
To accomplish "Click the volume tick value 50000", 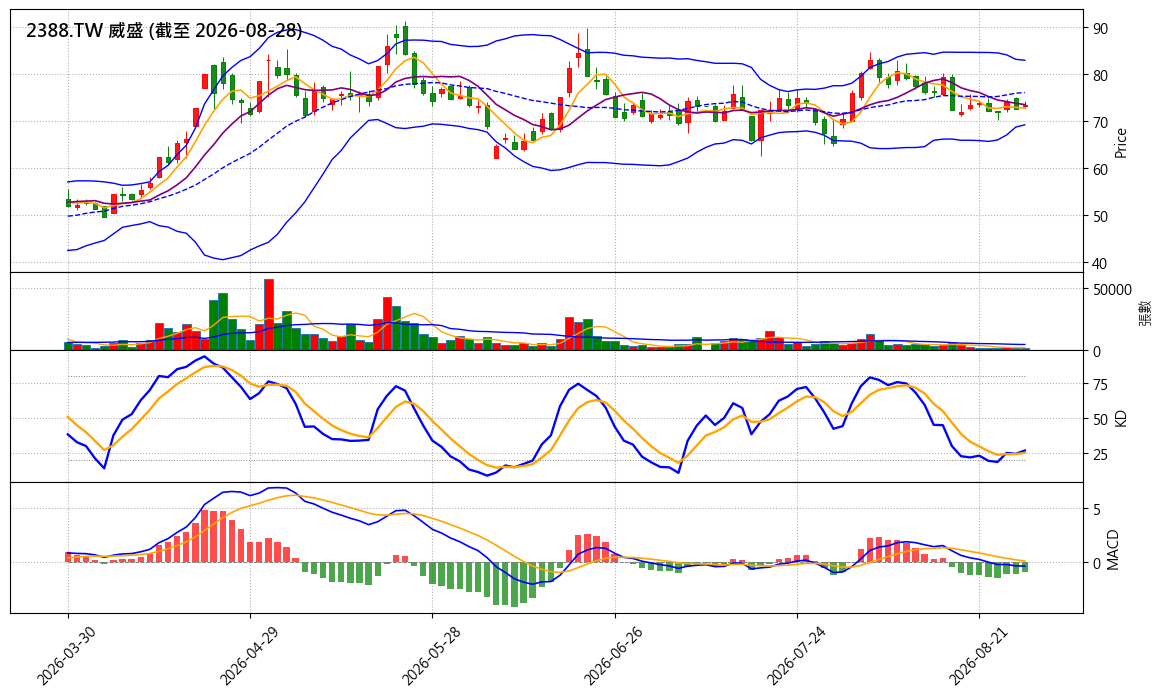I will 1112,289.
